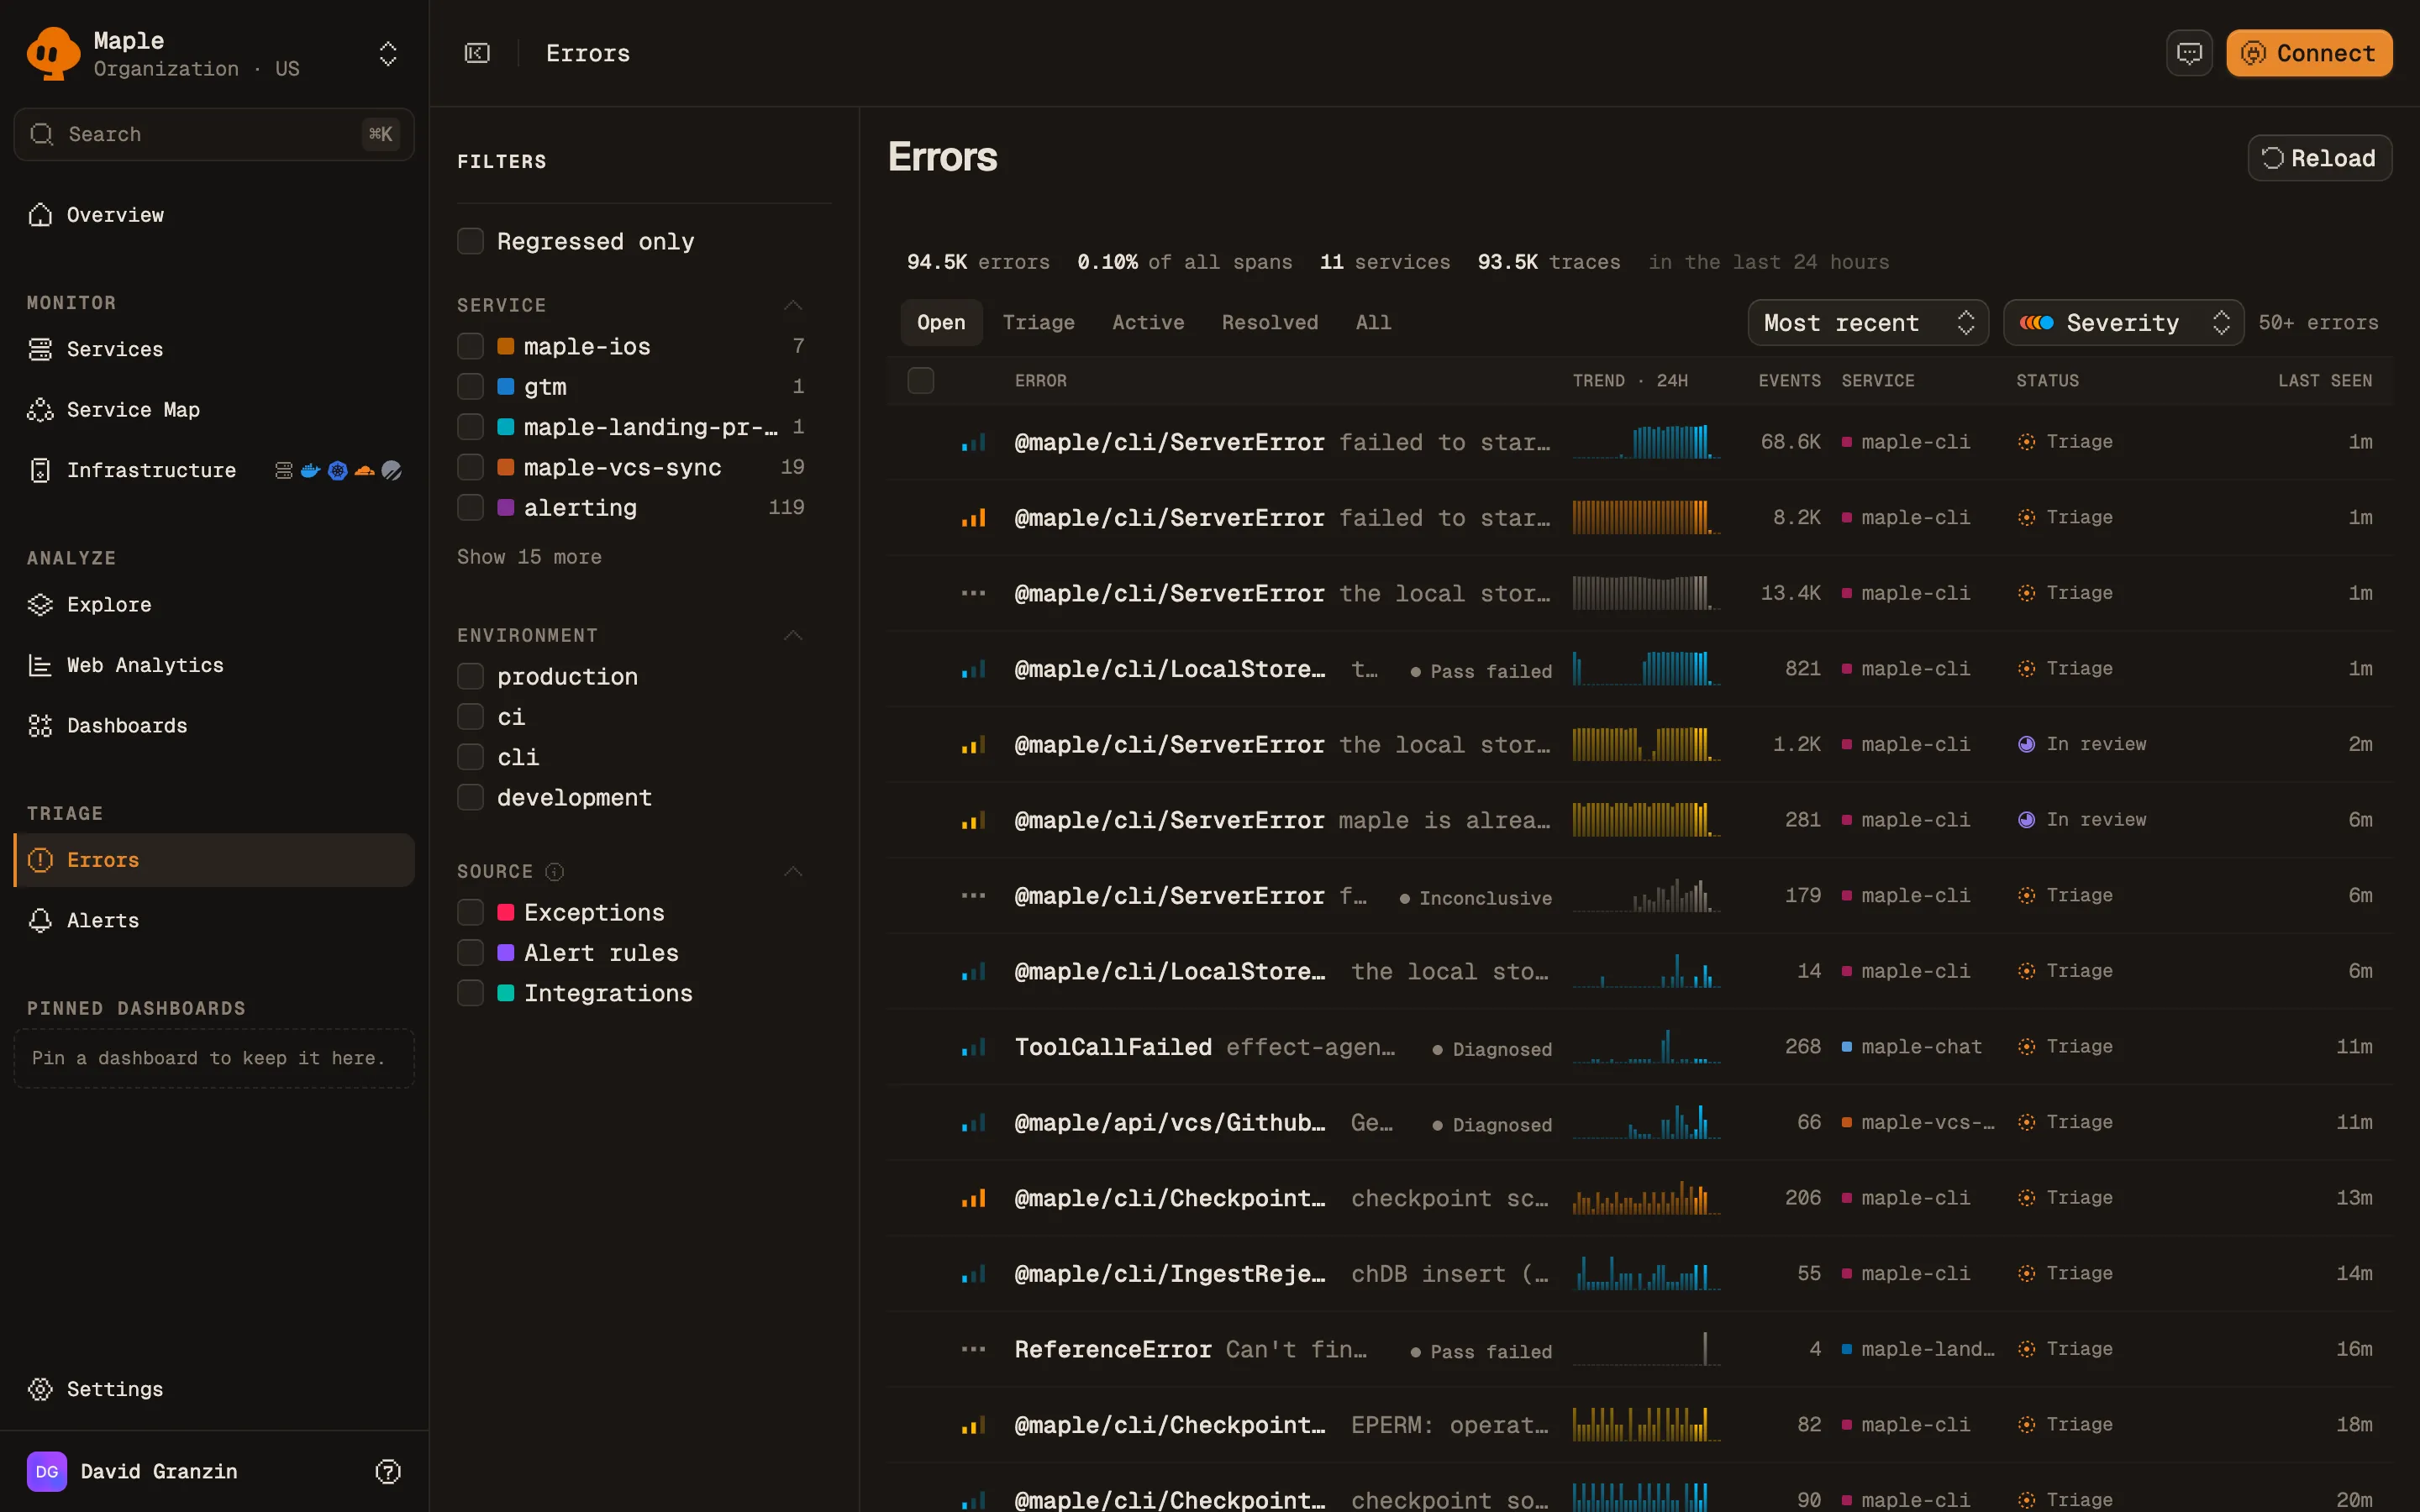Open Services in the Monitor section
2420x1512 pixels.
tap(214, 349)
